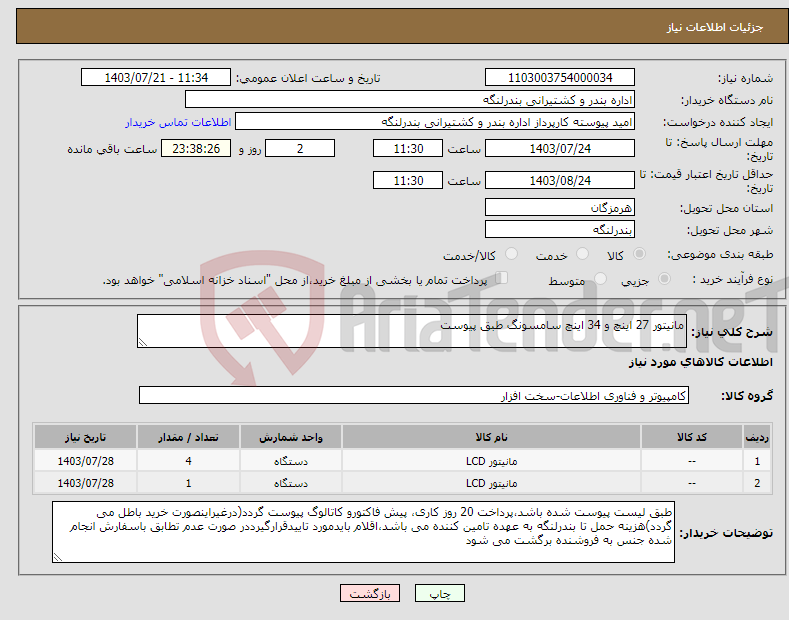
Task: Click دستگاه unit in row 1
Action: click(291, 461)
